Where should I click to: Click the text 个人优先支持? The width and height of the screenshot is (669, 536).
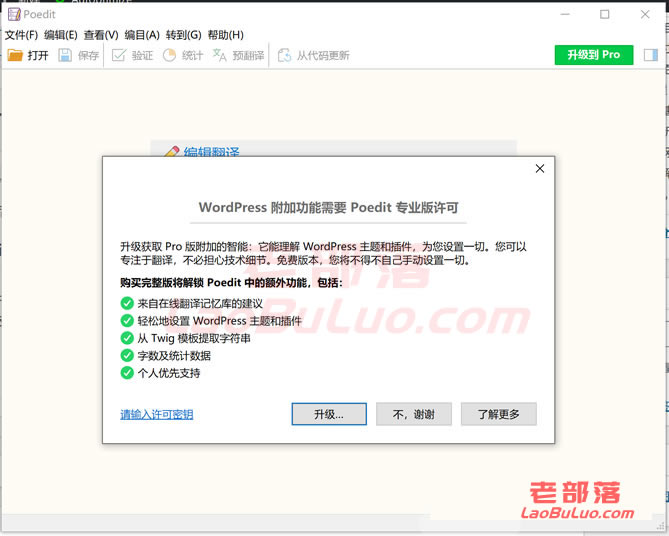click(x=169, y=373)
